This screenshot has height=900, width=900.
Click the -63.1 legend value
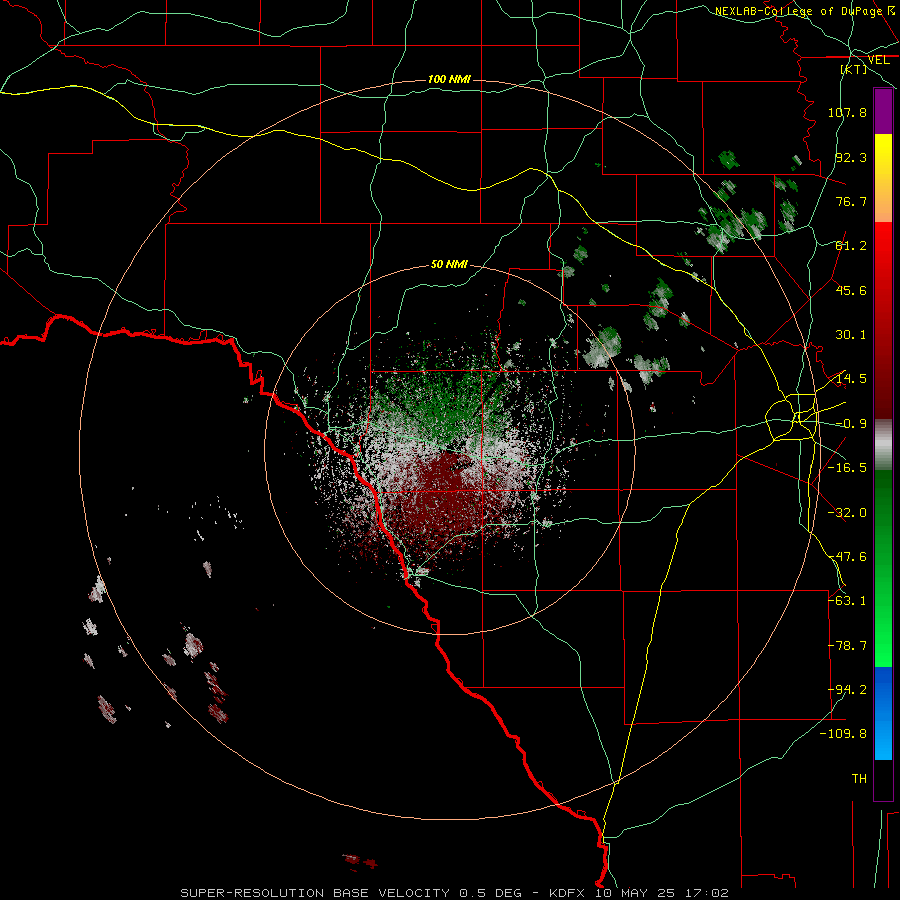point(847,601)
